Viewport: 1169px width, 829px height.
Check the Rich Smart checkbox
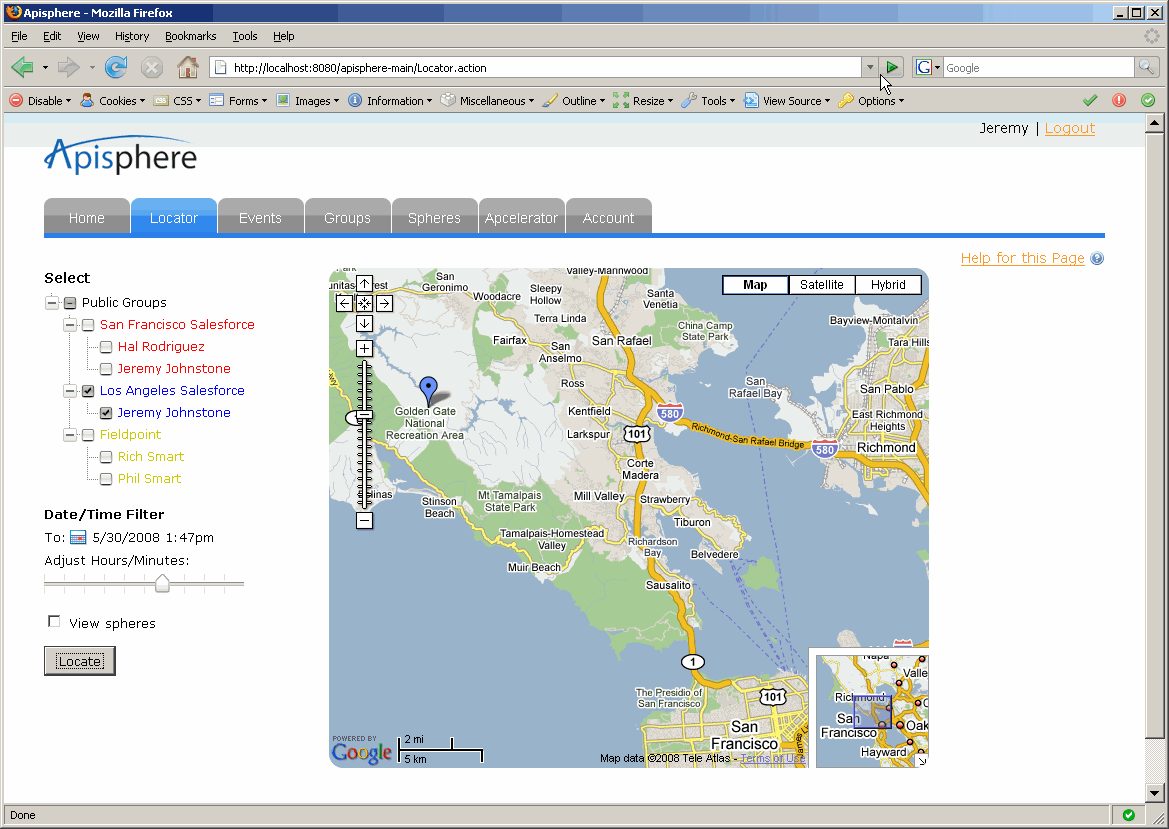click(x=106, y=457)
